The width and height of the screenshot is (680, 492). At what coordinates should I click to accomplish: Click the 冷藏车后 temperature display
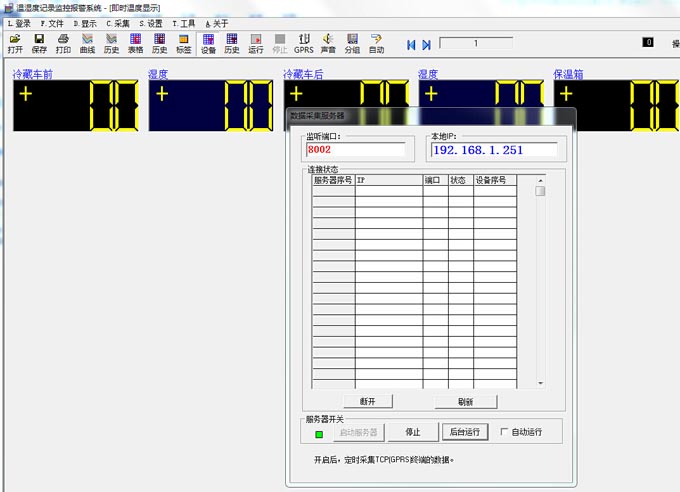347,94
